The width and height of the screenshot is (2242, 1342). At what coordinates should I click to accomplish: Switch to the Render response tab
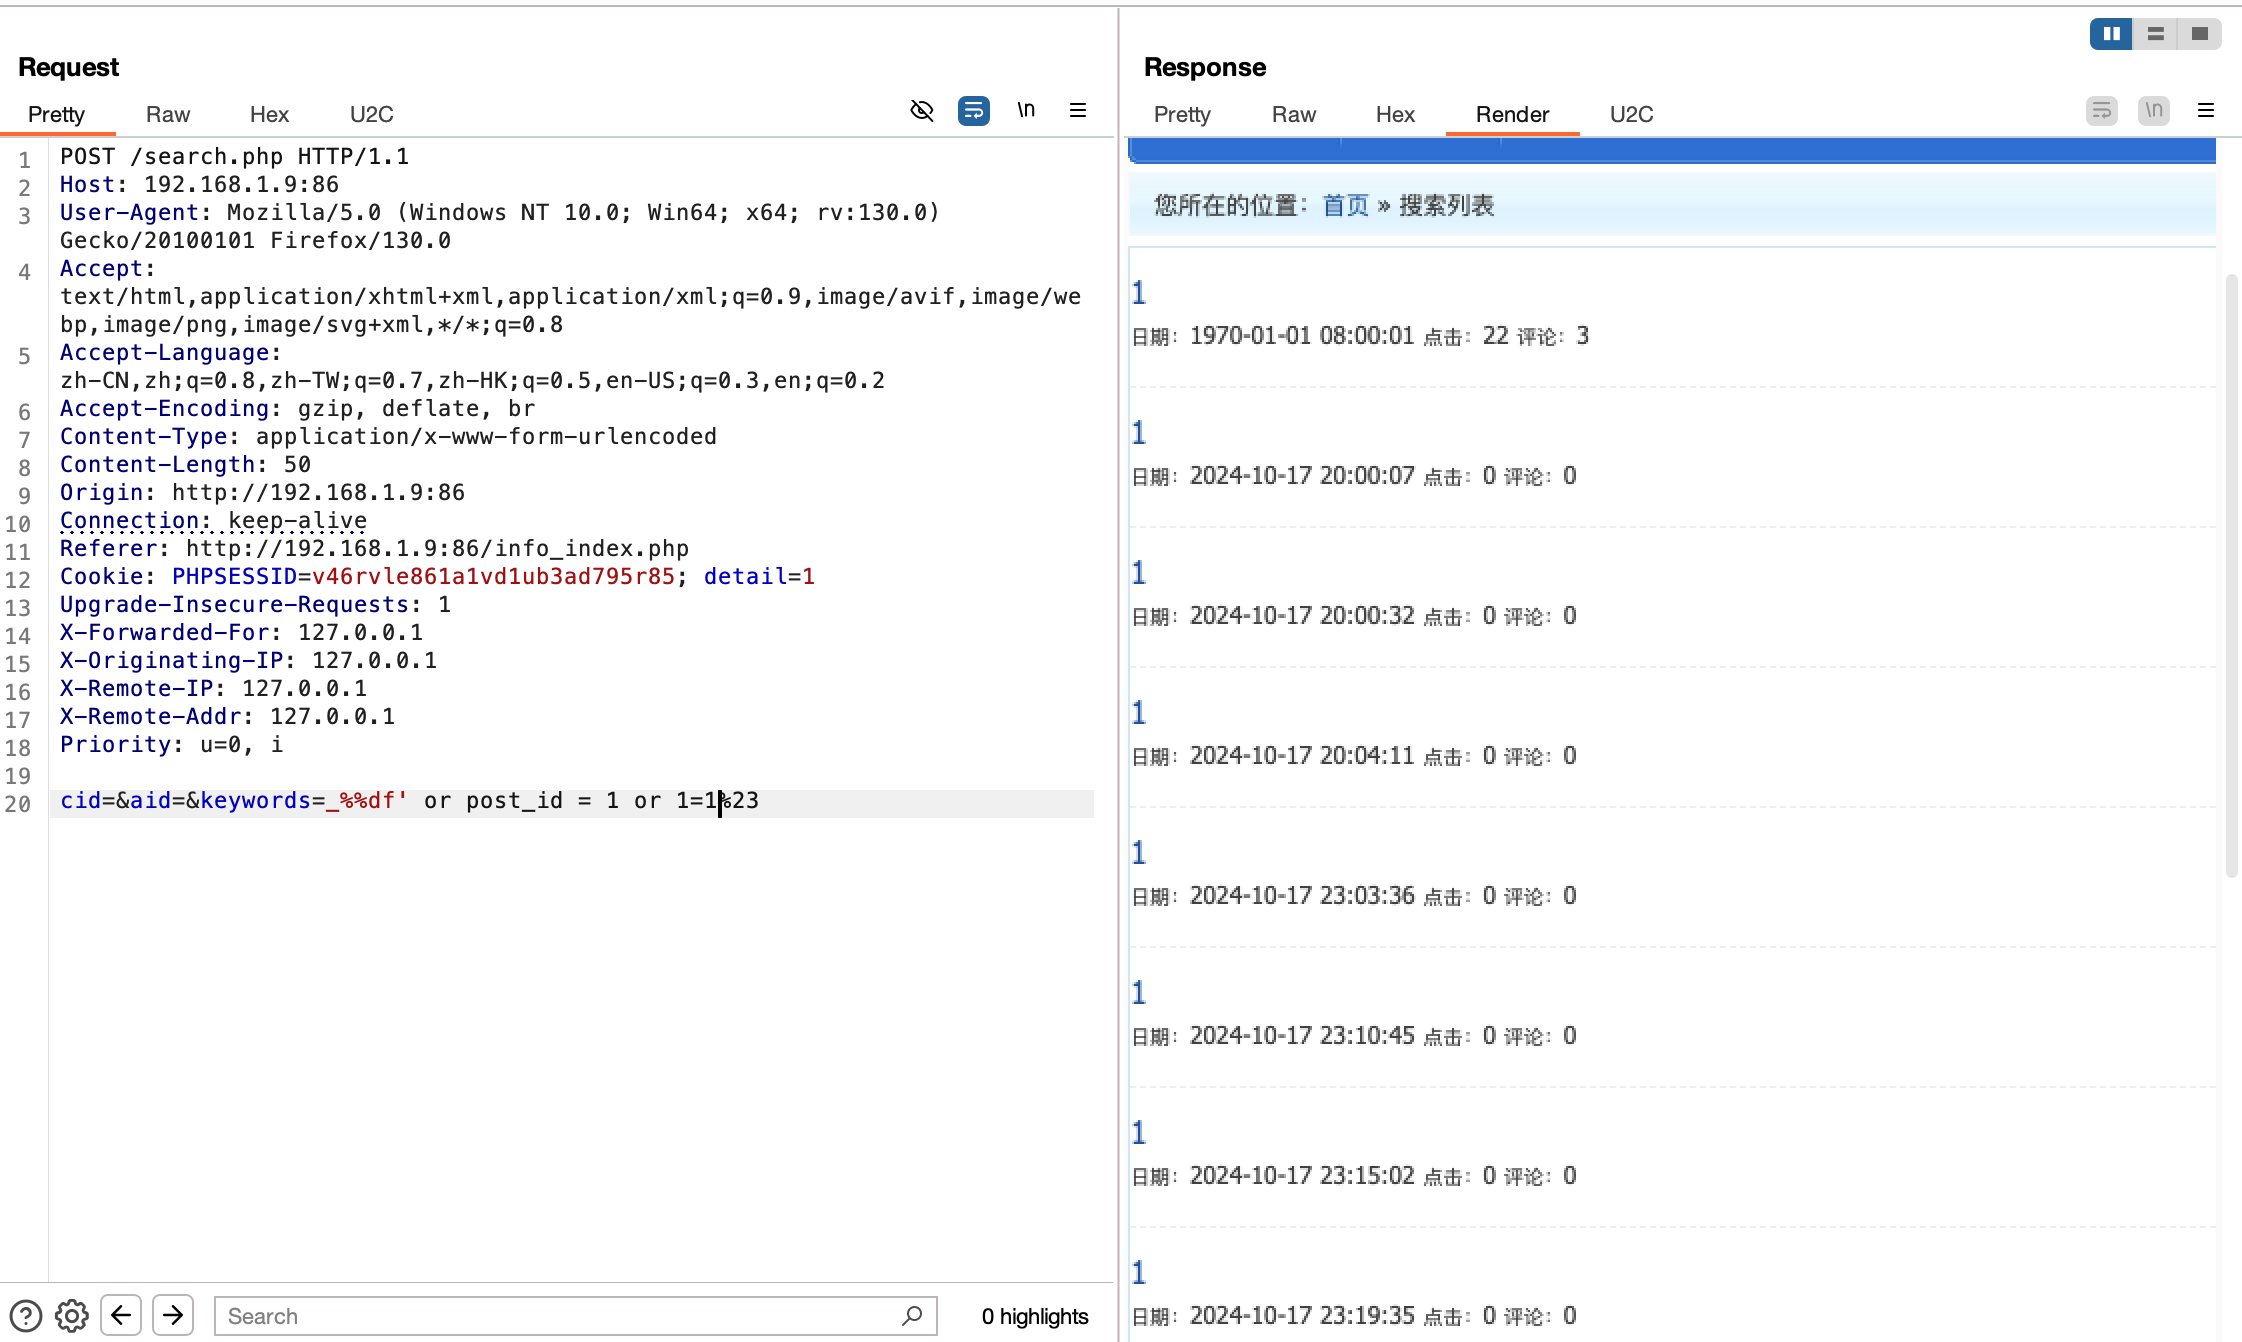[x=1511, y=113]
